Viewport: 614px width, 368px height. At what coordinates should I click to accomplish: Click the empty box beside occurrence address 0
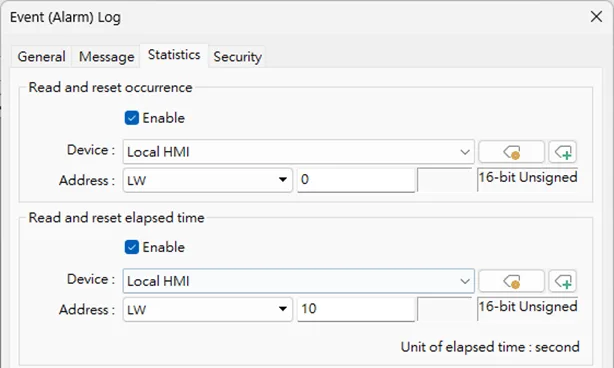tap(445, 180)
